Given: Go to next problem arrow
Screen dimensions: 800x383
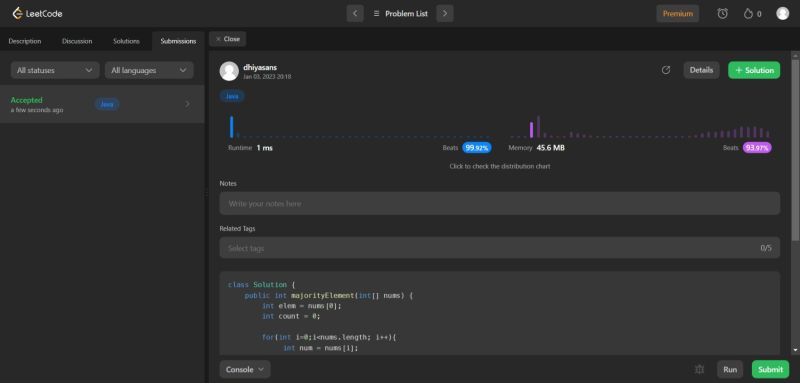Looking at the screenshot, I should [445, 13].
